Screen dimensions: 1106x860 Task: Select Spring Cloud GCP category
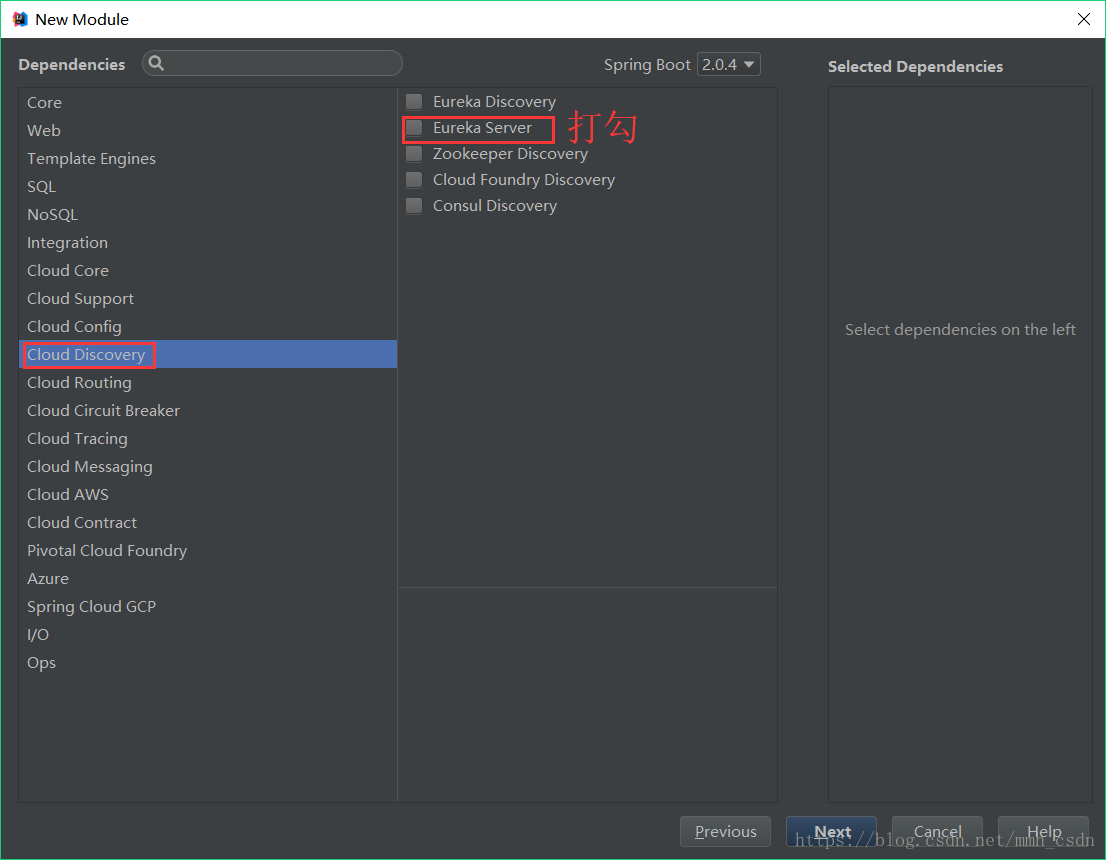click(208, 607)
